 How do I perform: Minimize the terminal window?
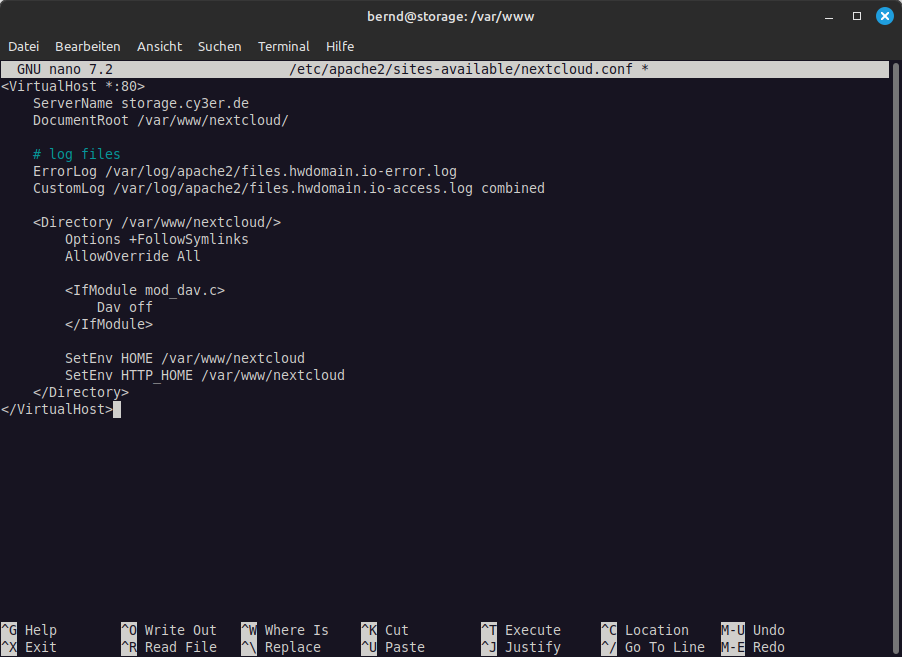(829, 17)
